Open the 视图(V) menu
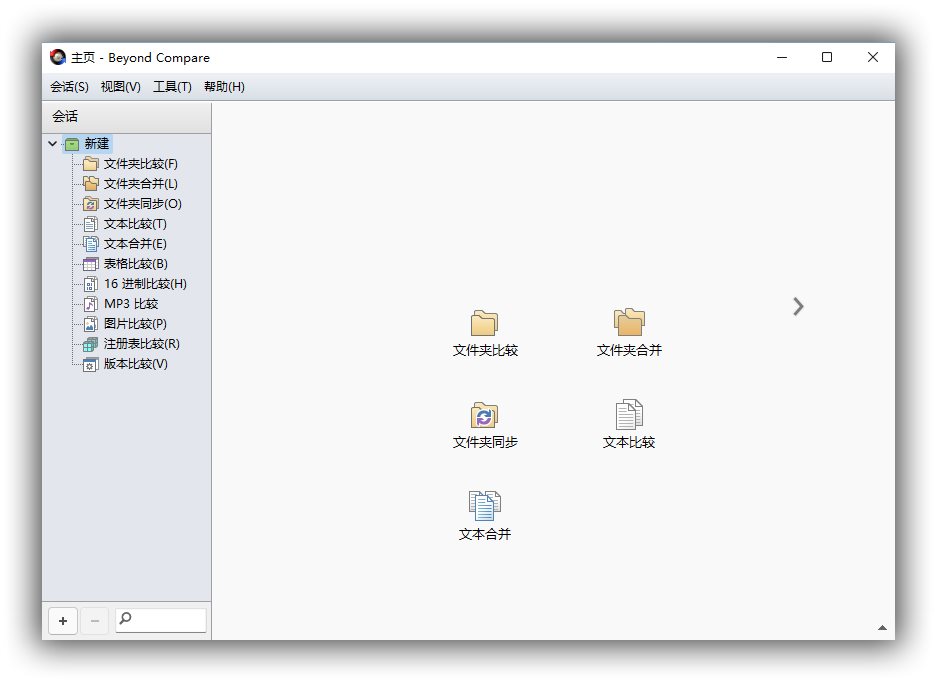The width and height of the screenshot is (937, 682). click(x=121, y=87)
